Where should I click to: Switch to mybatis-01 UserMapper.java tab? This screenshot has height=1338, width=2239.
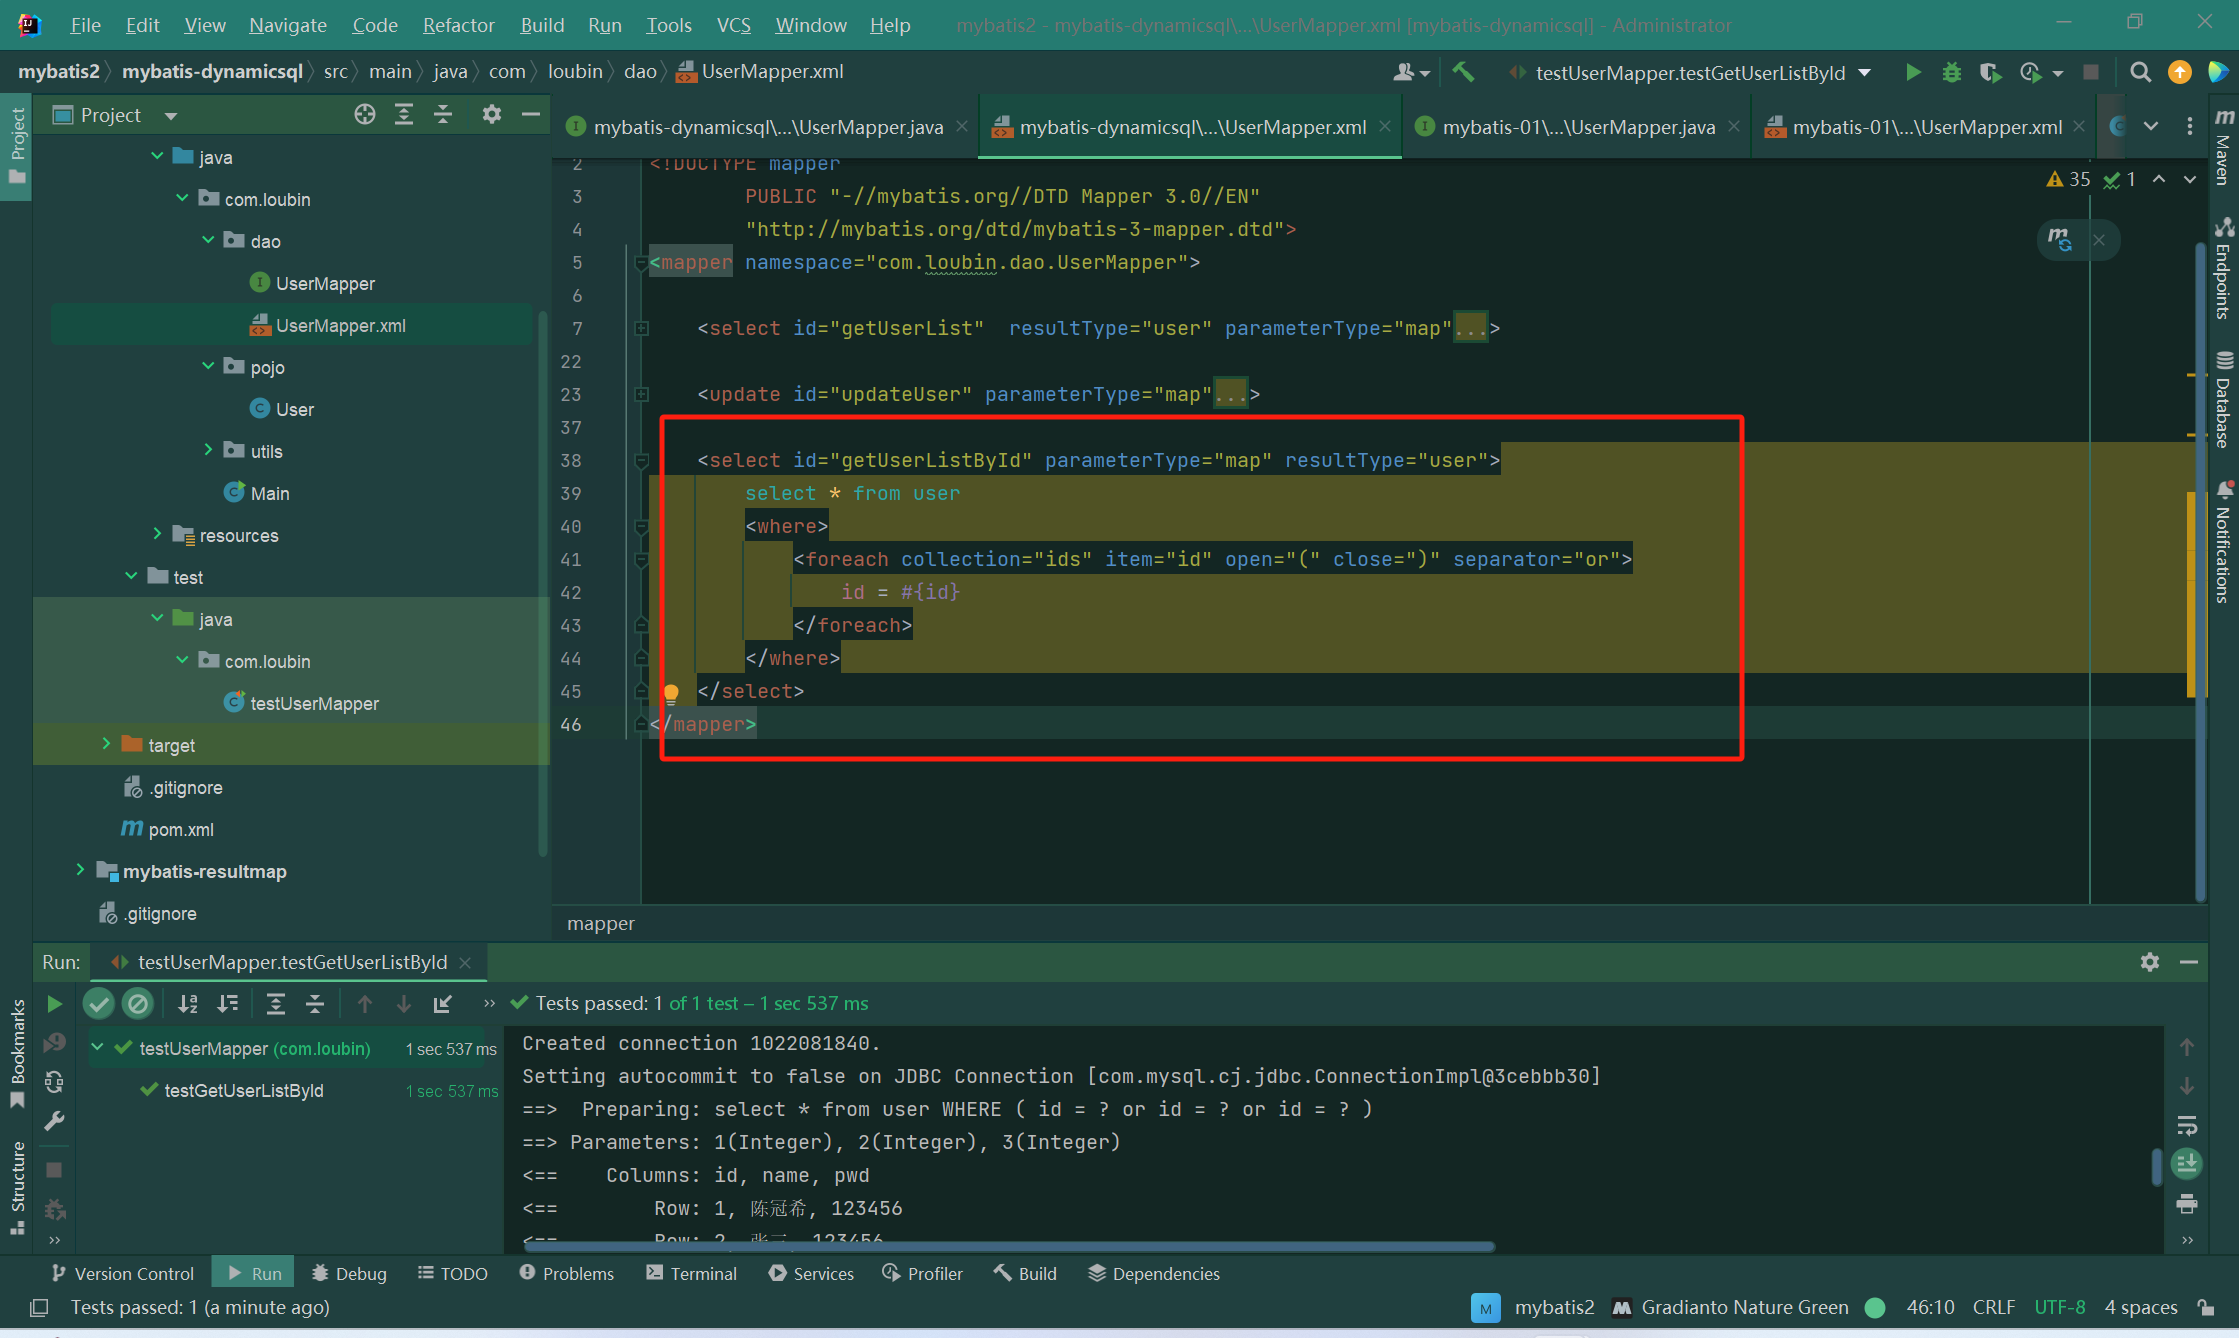point(1577,127)
